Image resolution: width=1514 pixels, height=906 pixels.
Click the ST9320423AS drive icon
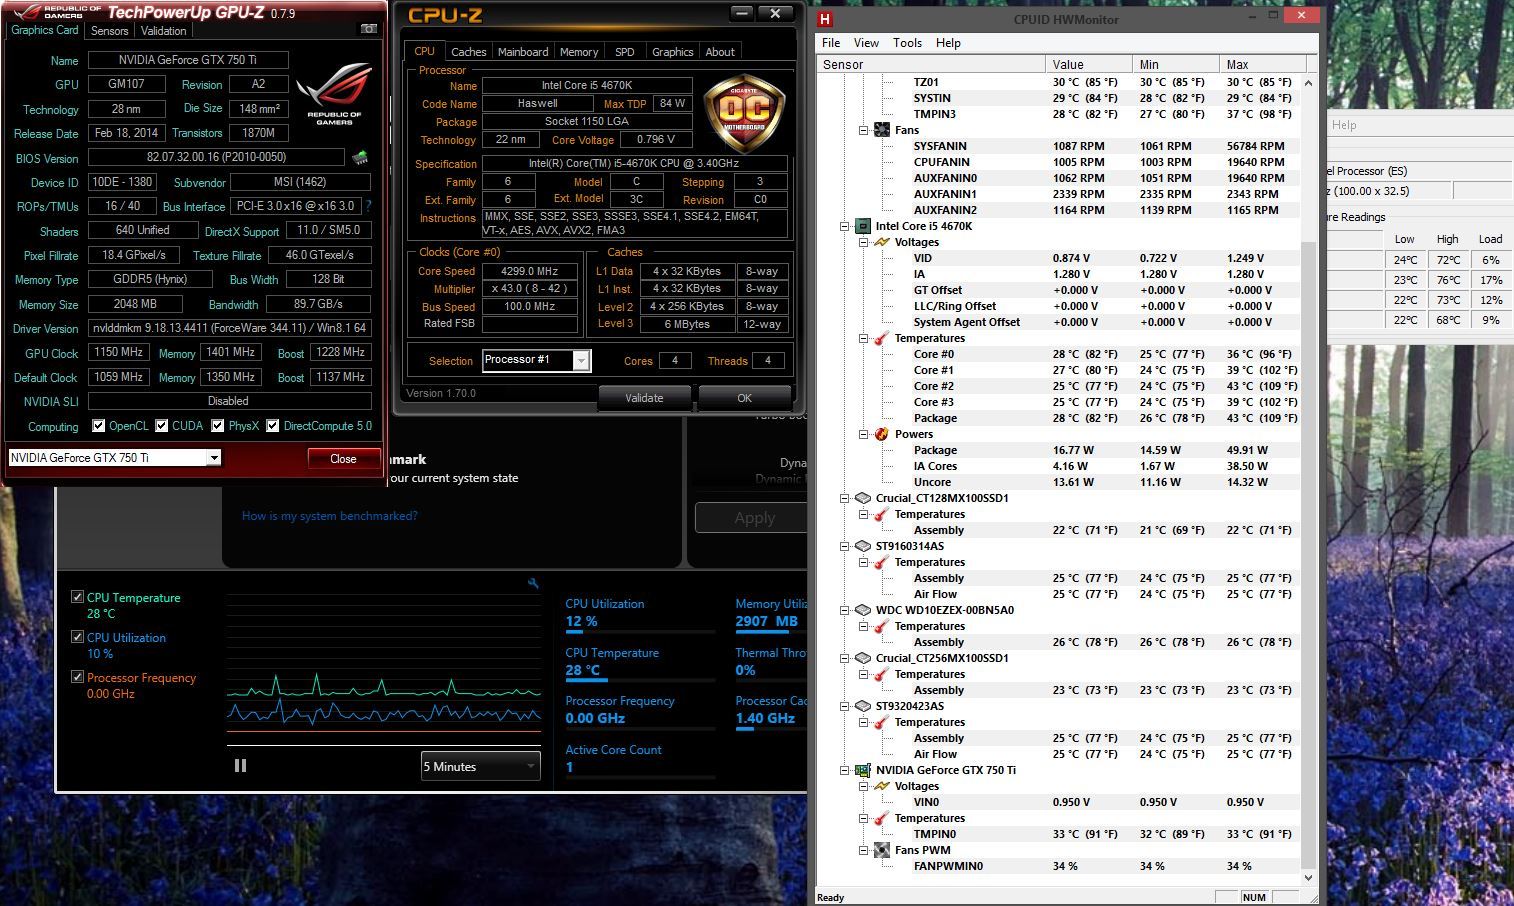click(862, 706)
